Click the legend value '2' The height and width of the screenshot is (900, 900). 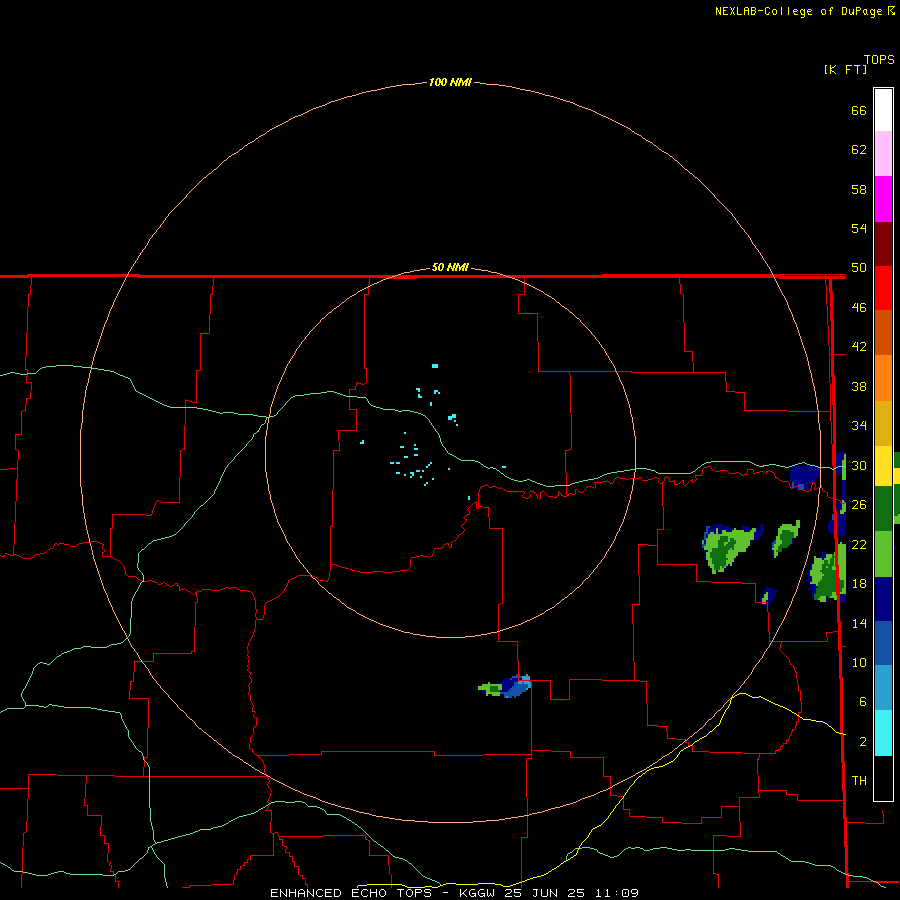coord(863,742)
